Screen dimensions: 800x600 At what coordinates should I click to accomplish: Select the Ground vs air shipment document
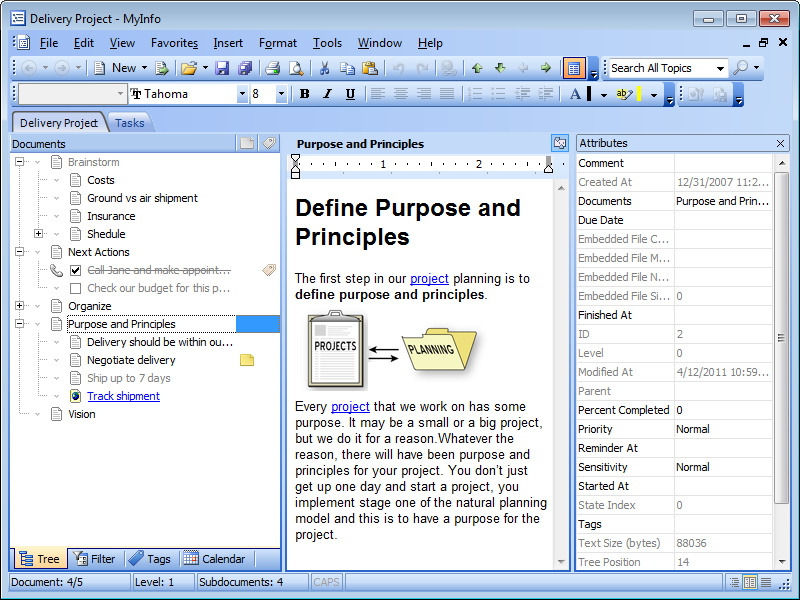click(x=142, y=198)
